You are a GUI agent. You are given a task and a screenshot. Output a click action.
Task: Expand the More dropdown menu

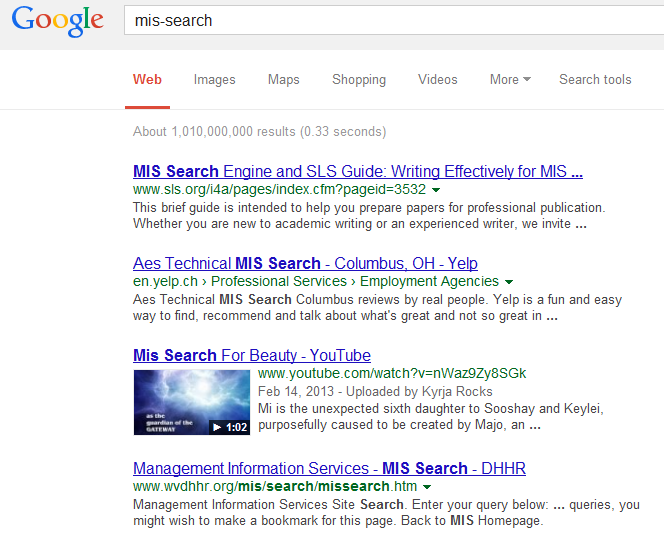point(510,80)
